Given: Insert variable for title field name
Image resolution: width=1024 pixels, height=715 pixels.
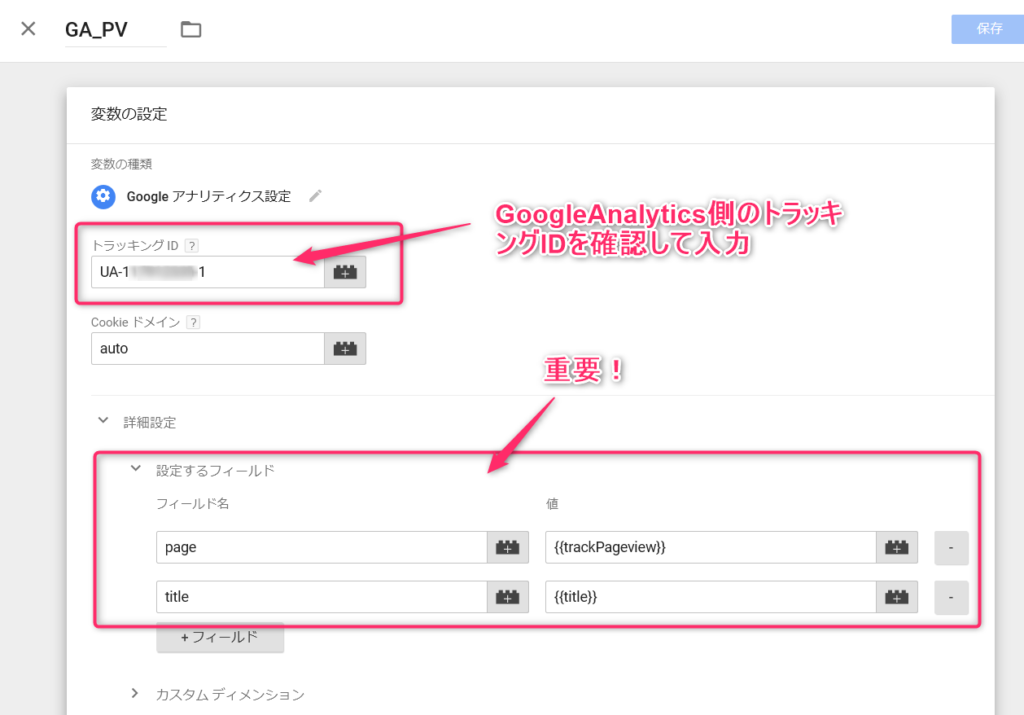Looking at the screenshot, I should [508, 597].
